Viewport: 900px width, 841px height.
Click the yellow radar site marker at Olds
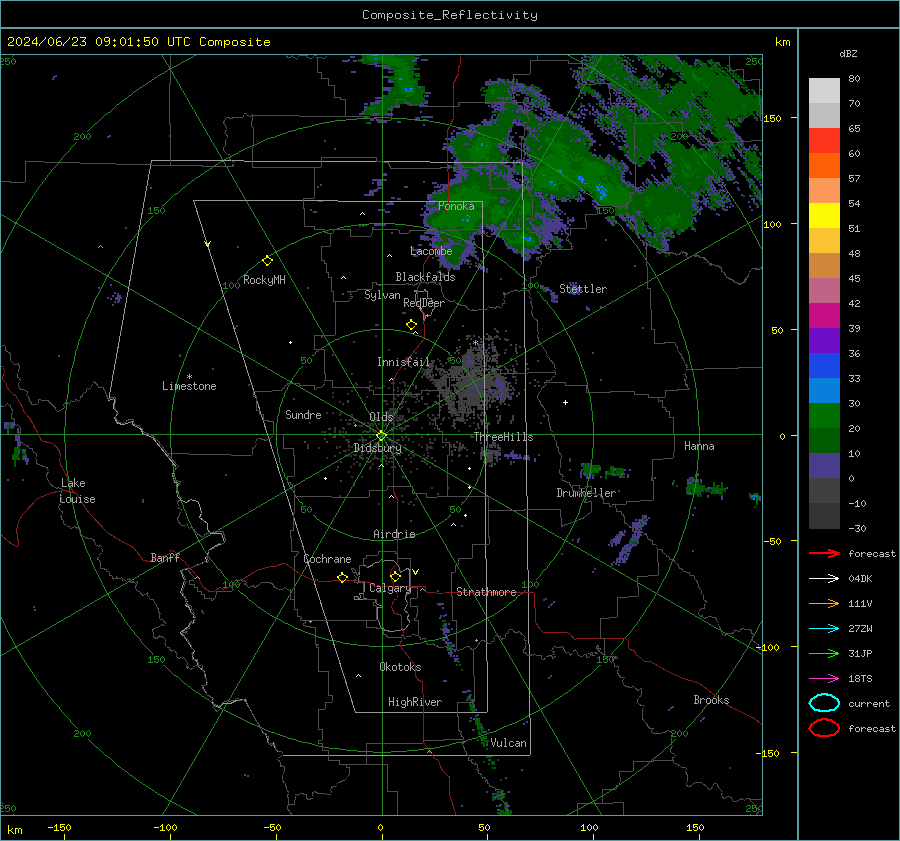point(381,436)
